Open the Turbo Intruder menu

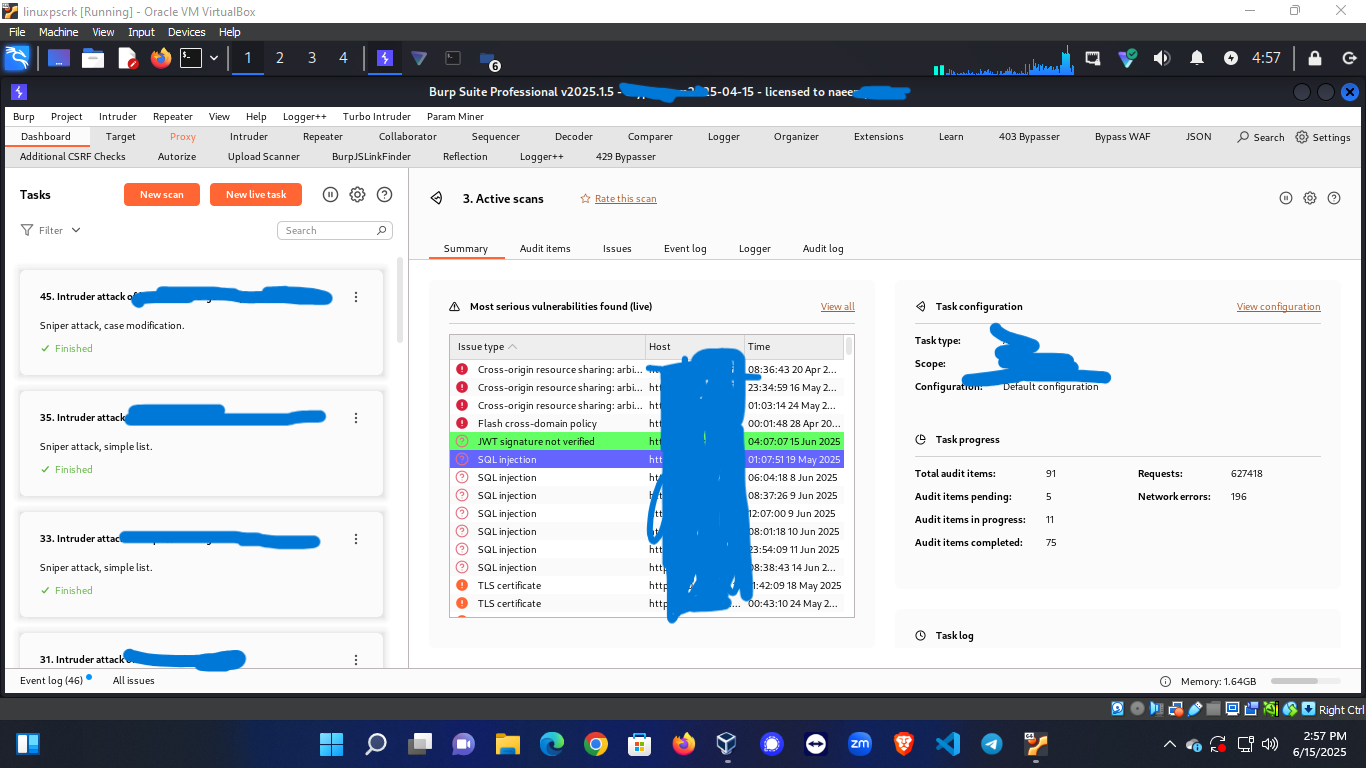pyautogui.click(x=377, y=116)
